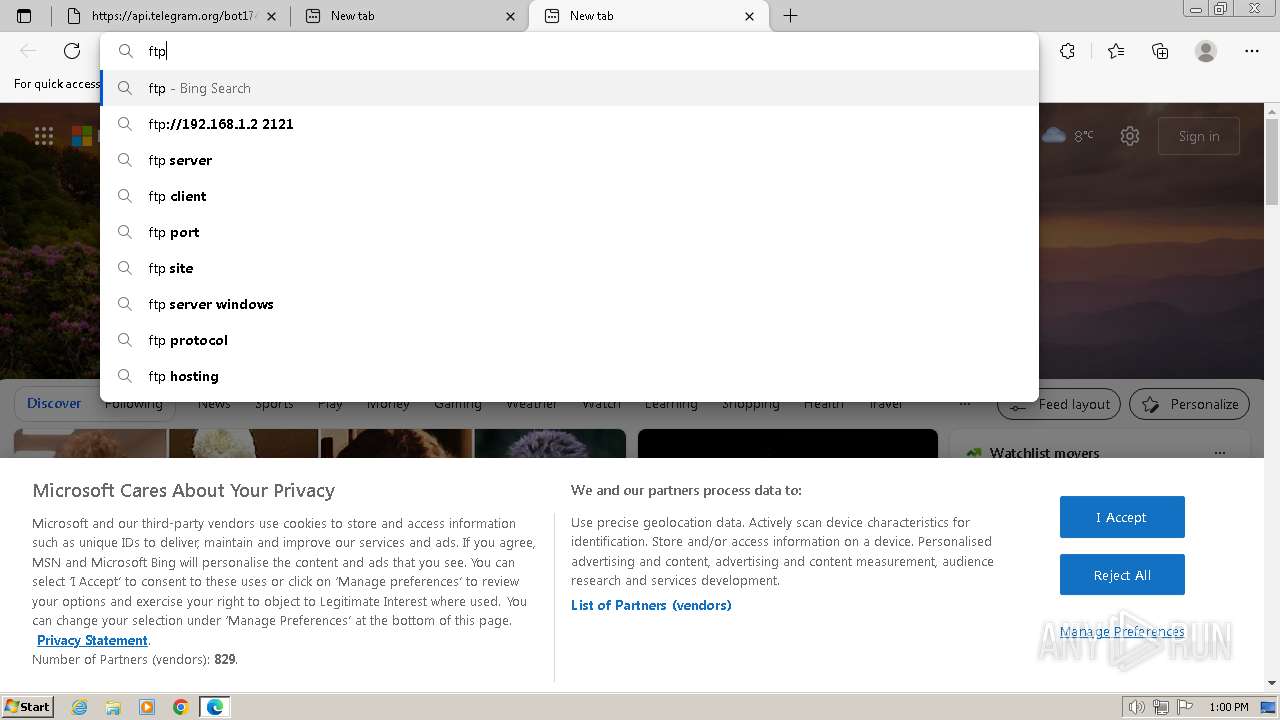Switch to the first New tab
Viewport: 1280px width, 720px height.
(x=410, y=16)
